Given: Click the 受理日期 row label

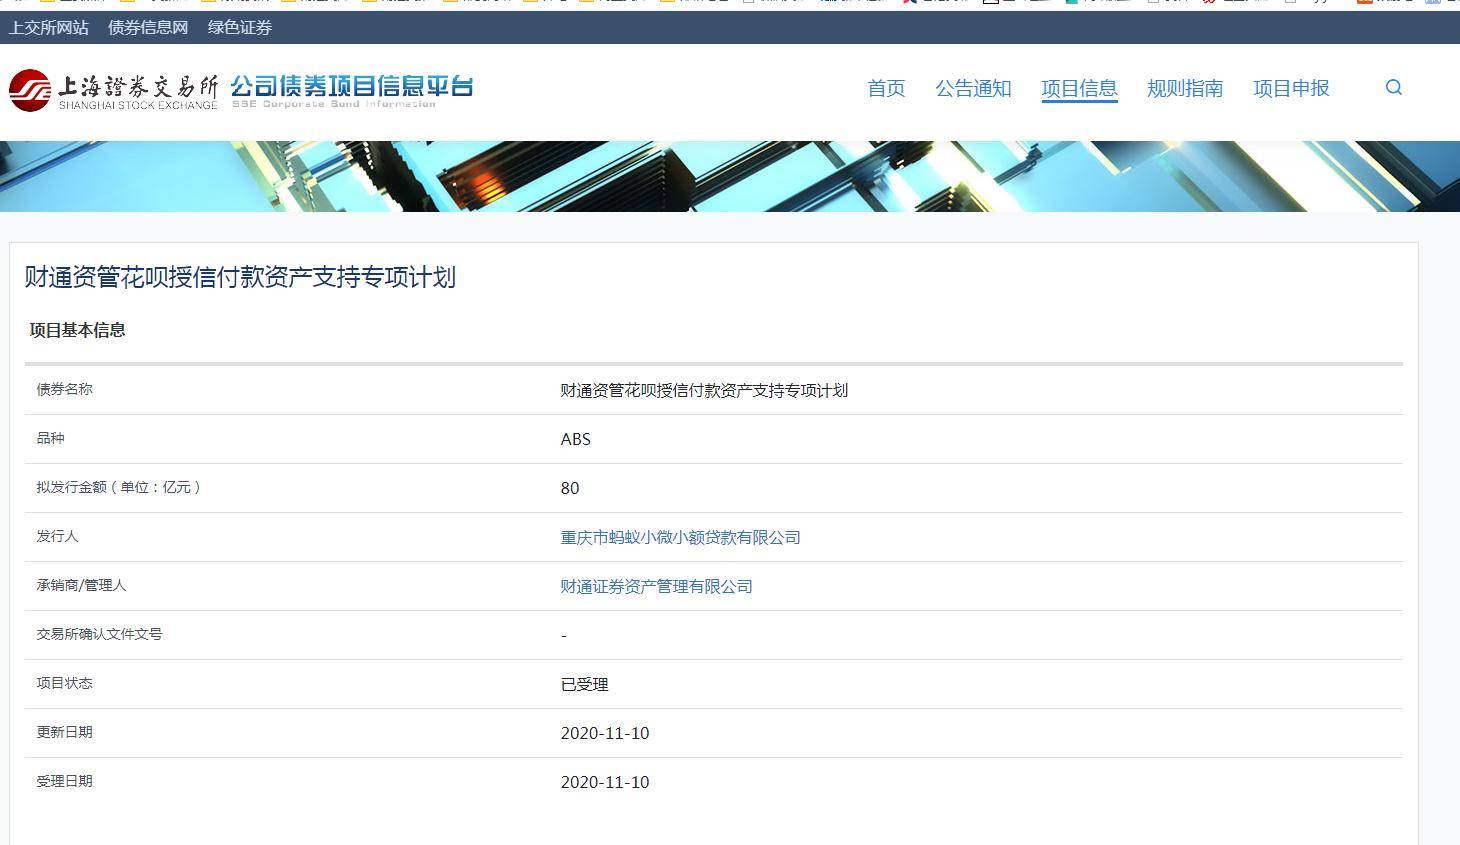Looking at the screenshot, I should click(x=64, y=781).
